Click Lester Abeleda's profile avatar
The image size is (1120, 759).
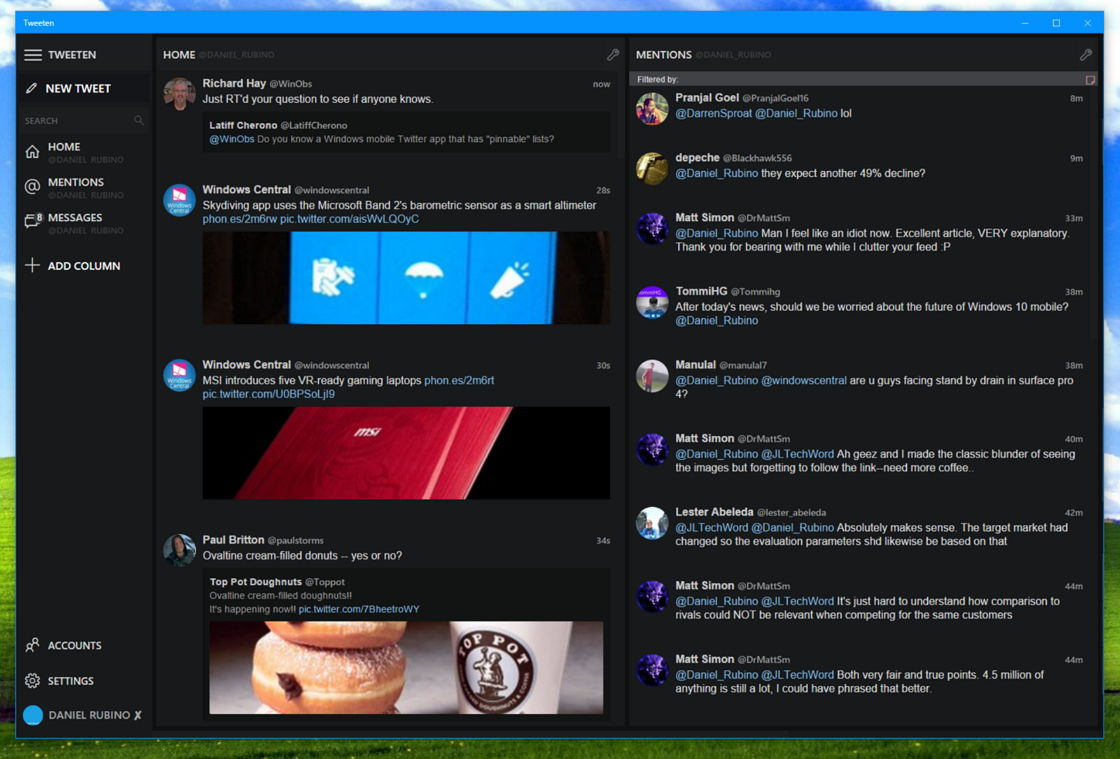652,523
